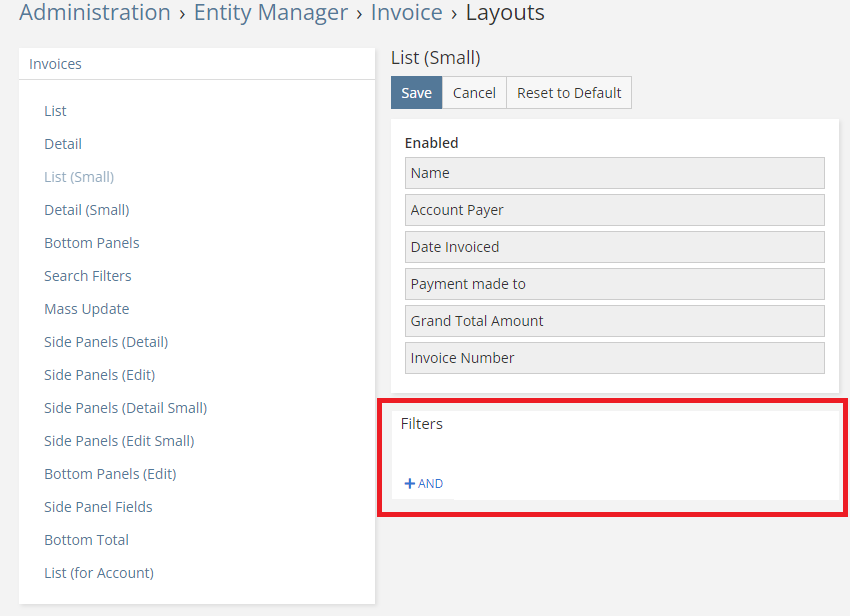Open the Detail layout
The image size is (850, 616).
click(63, 144)
